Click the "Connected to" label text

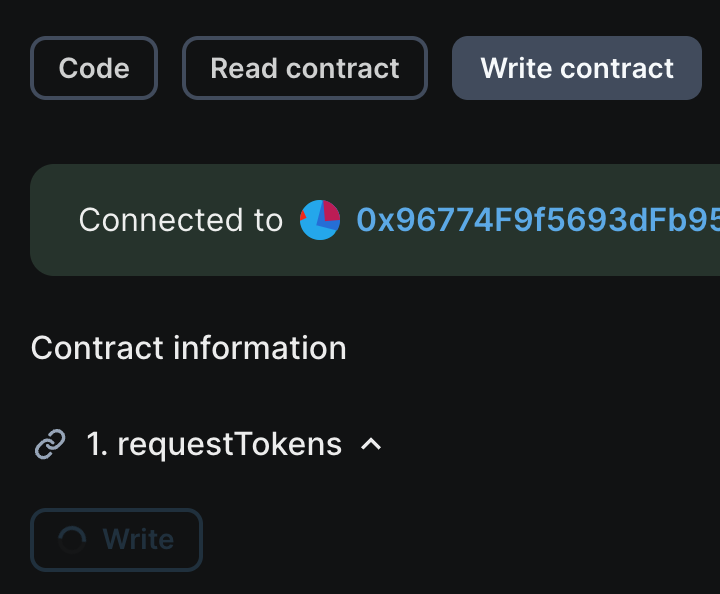181,220
